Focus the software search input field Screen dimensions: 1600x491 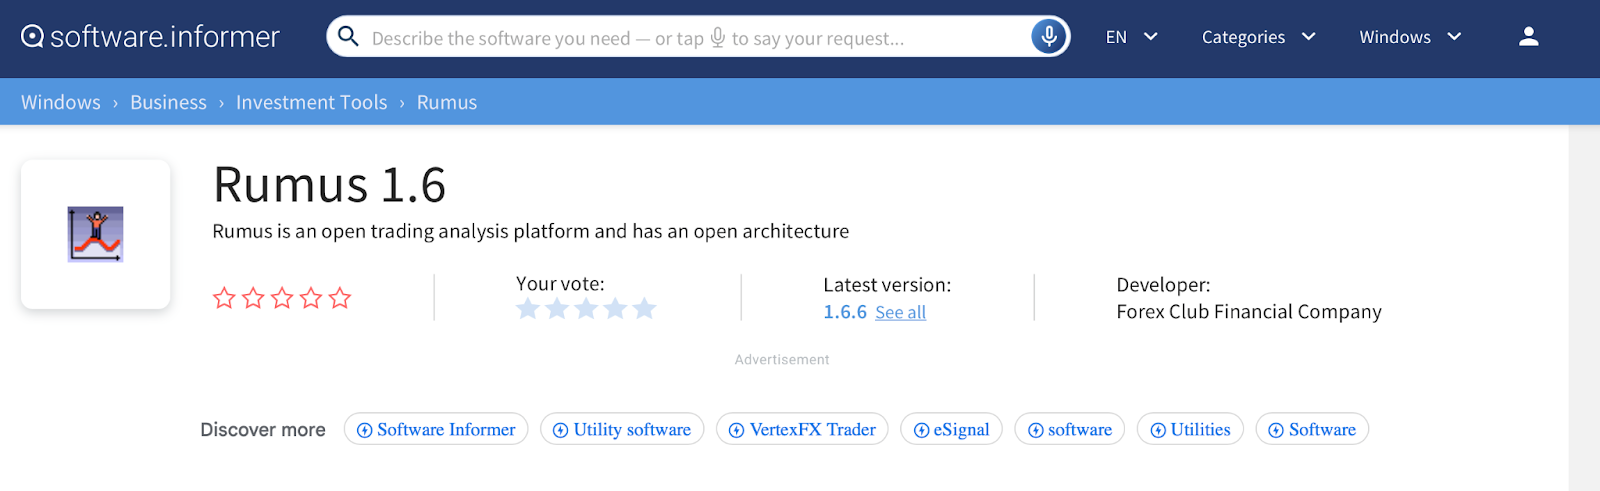coord(680,38)
